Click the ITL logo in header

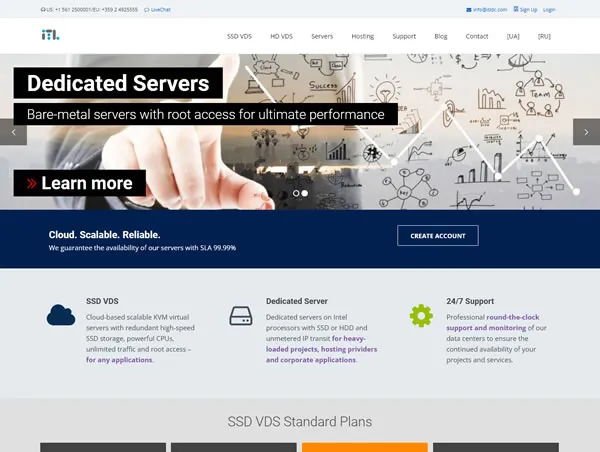point(51,35)
